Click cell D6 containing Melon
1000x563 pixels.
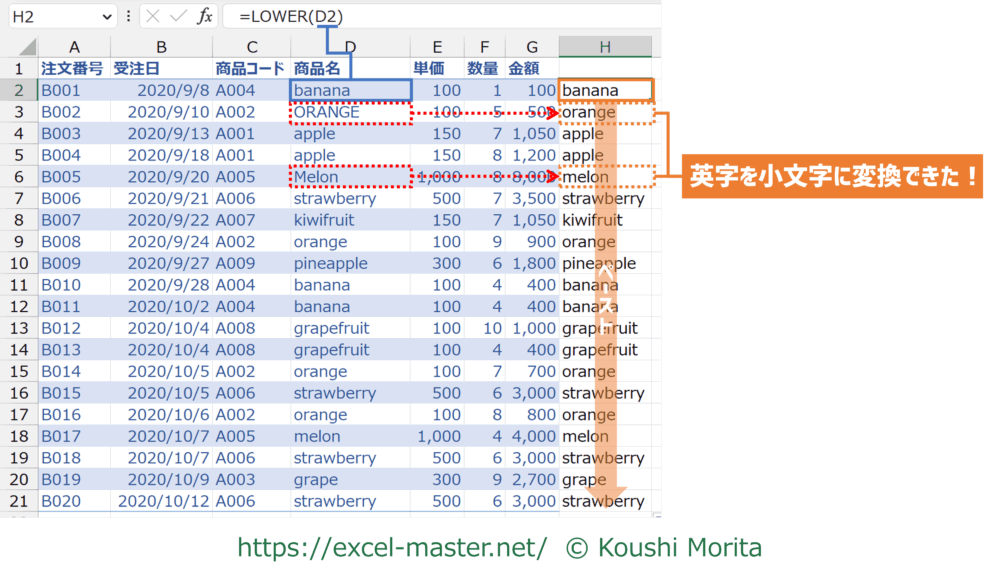350,177
